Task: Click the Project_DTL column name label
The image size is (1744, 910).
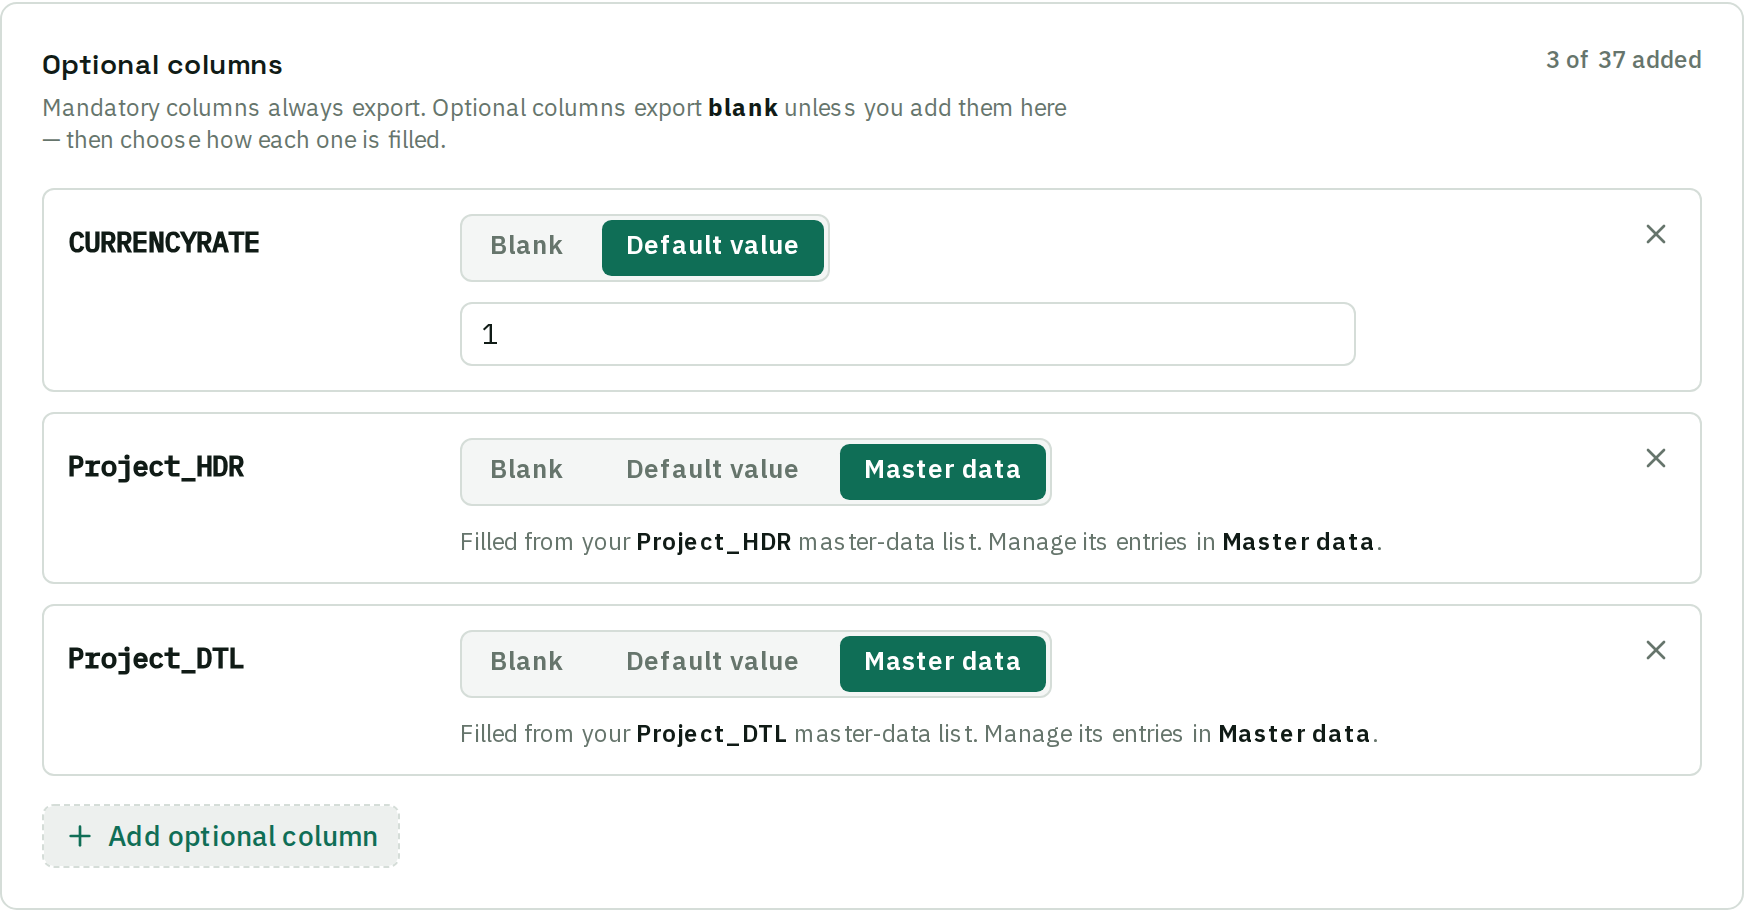Action: 156,659
